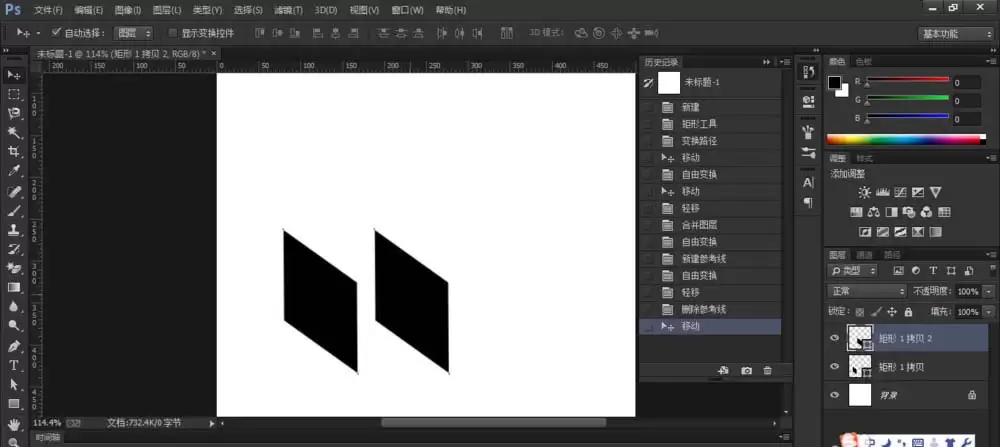This screenshot has height=447, width=1000.
Task: Open the 窗口(W) menu
Action: point(408,10)
